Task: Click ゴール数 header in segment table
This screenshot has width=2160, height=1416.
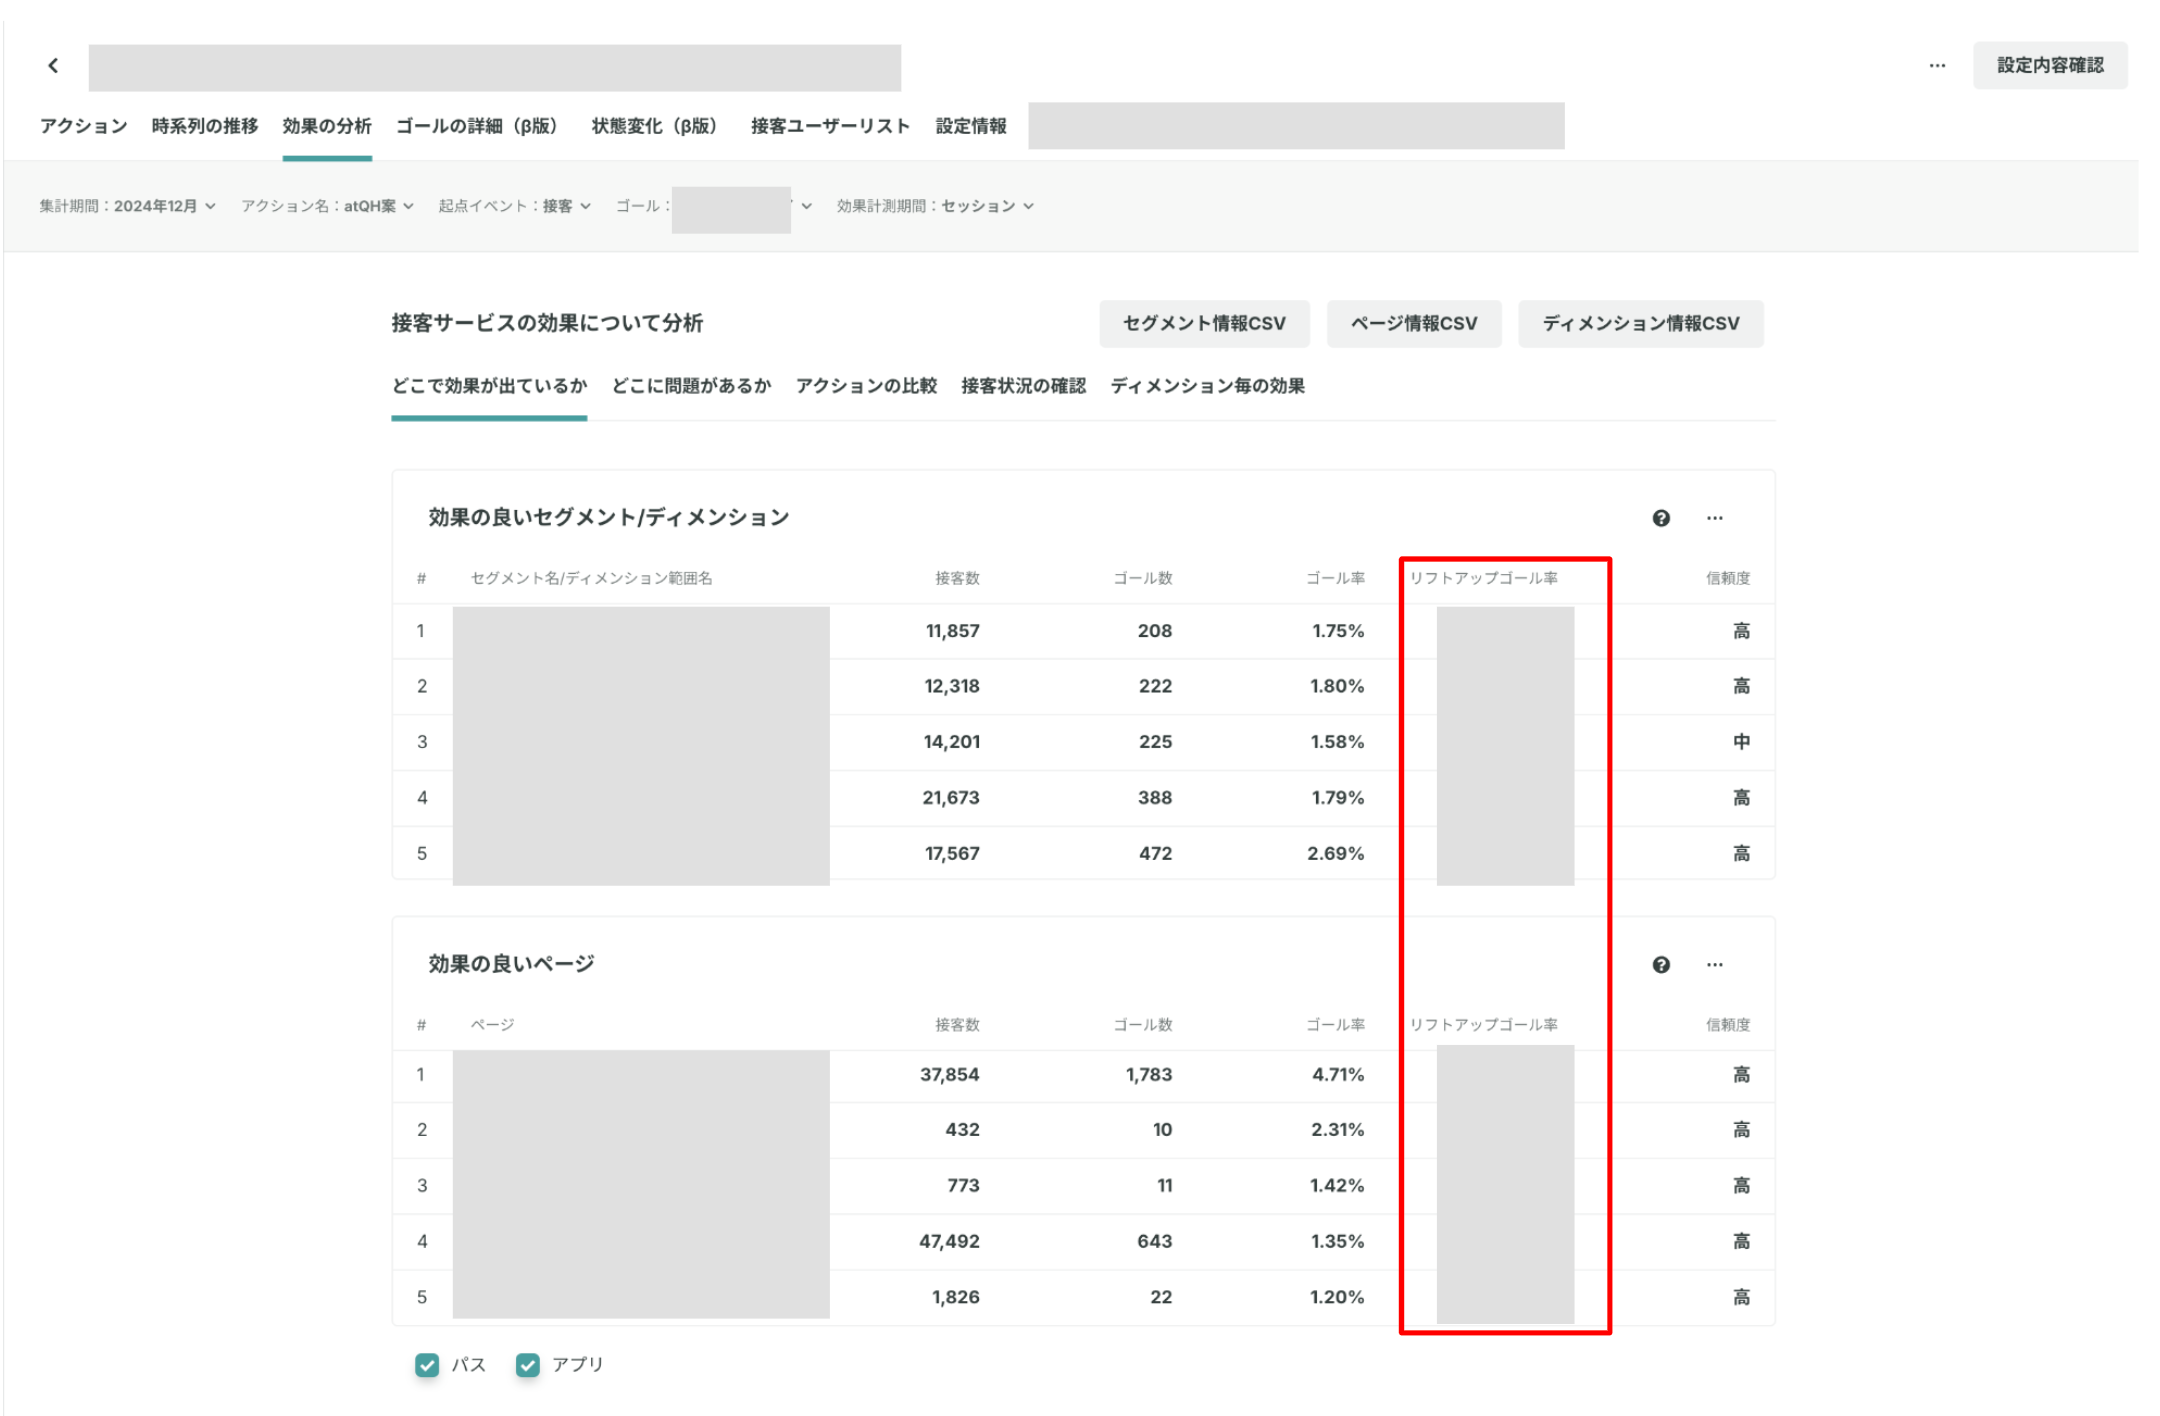Action: point(1143,579)
